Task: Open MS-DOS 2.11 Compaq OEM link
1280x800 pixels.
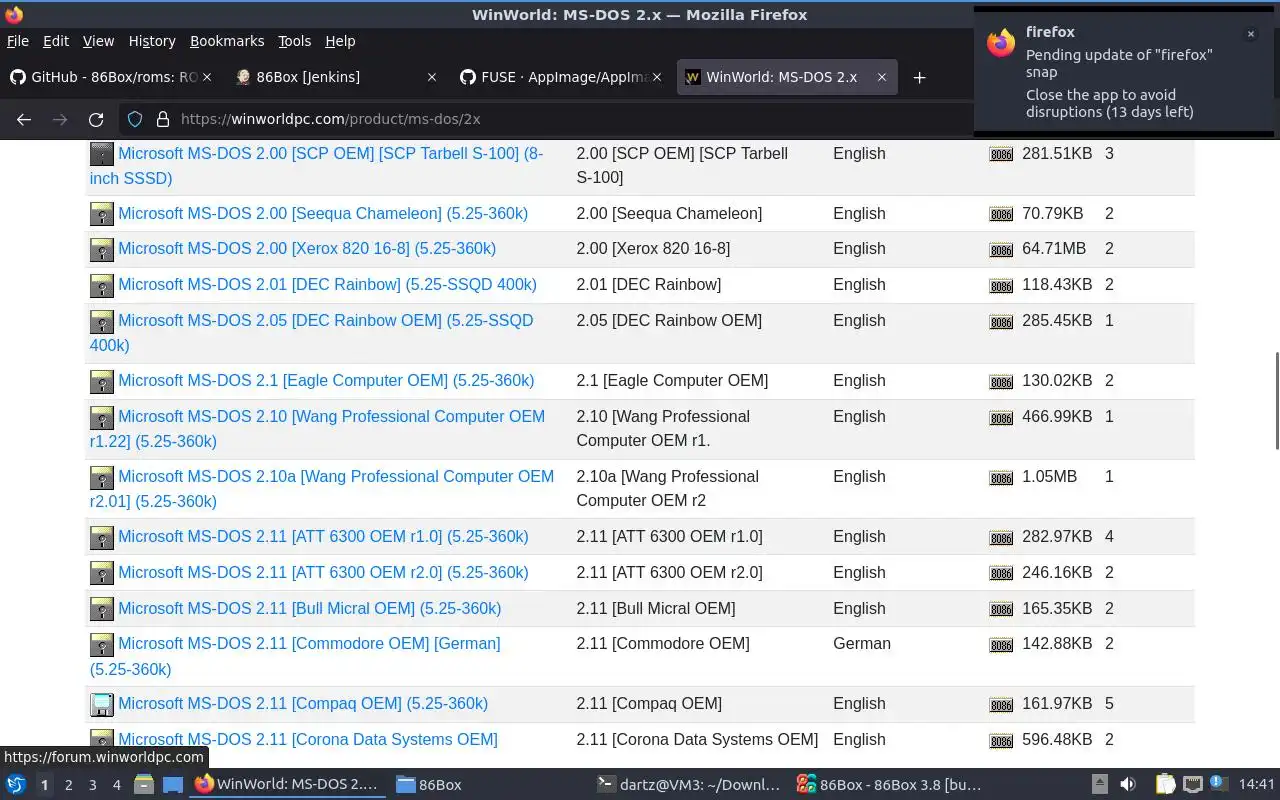Action: [x=303, y=703]
